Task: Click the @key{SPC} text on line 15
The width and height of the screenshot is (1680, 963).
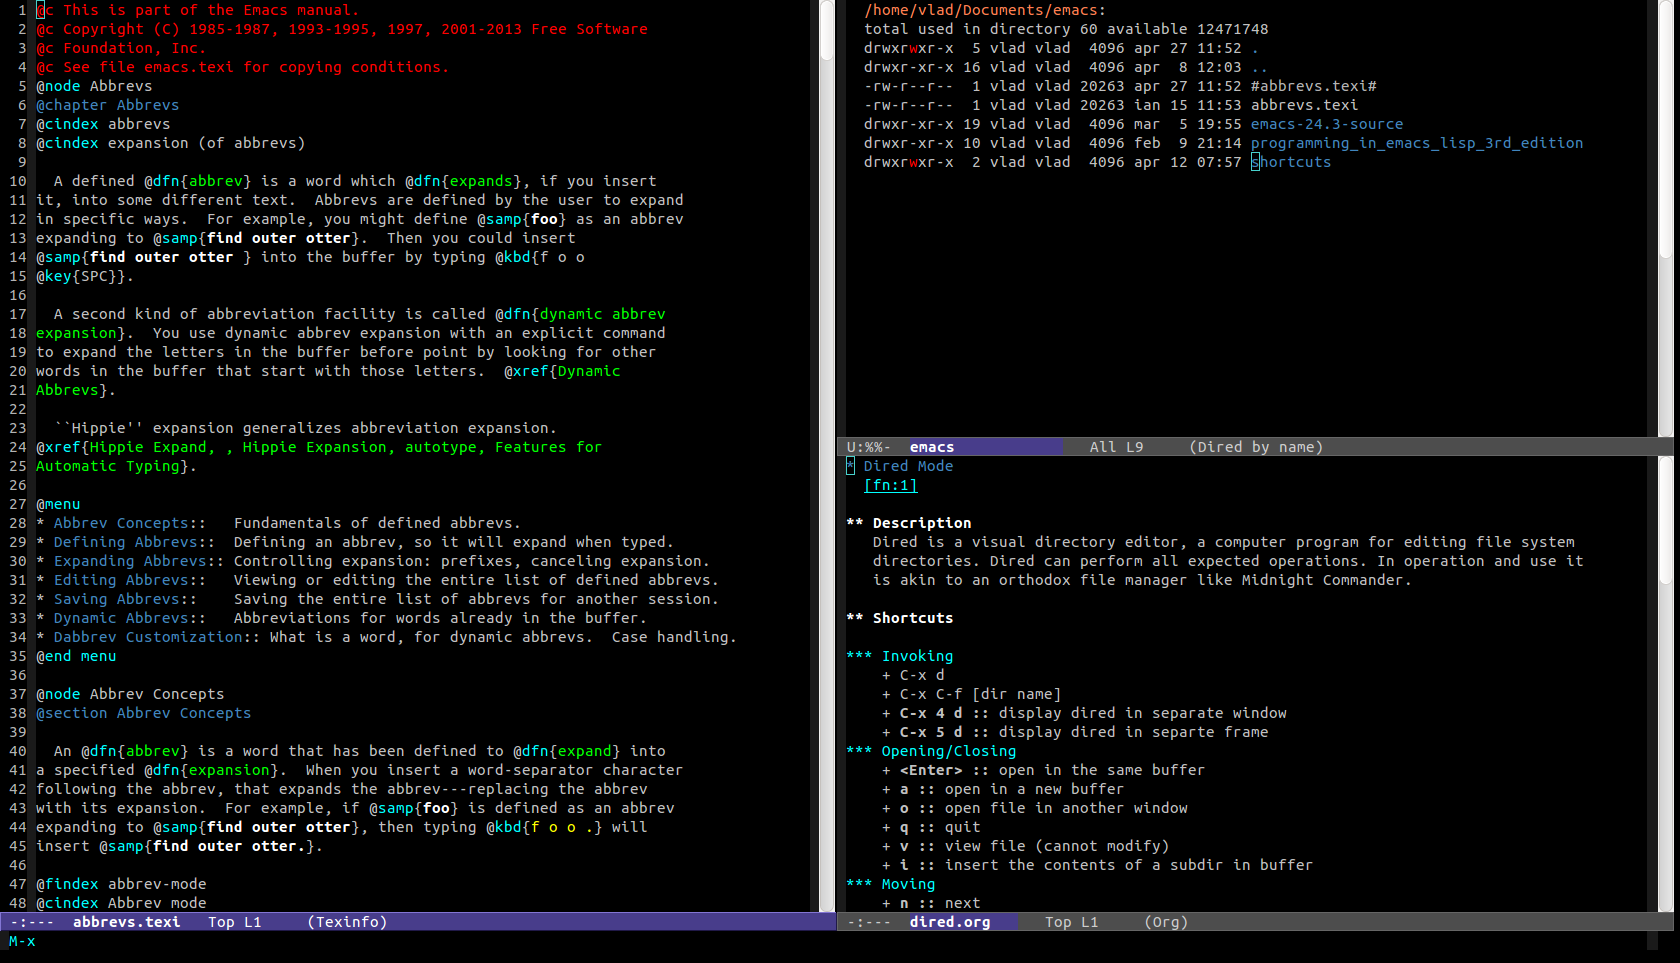Action: tap(81, 276)
